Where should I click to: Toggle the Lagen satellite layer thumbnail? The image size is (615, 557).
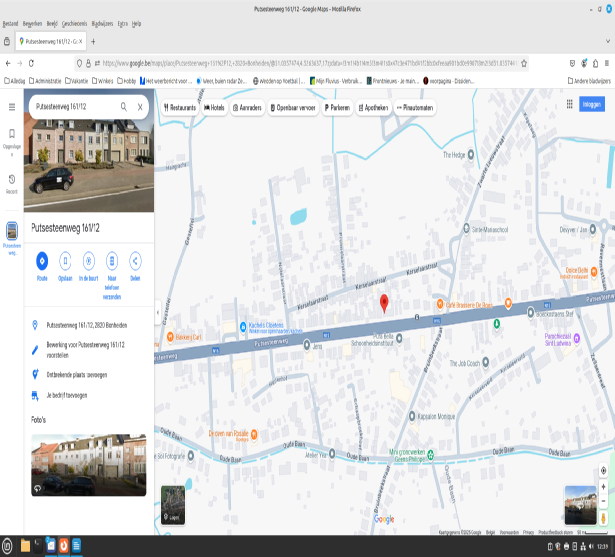coord(173,504)
